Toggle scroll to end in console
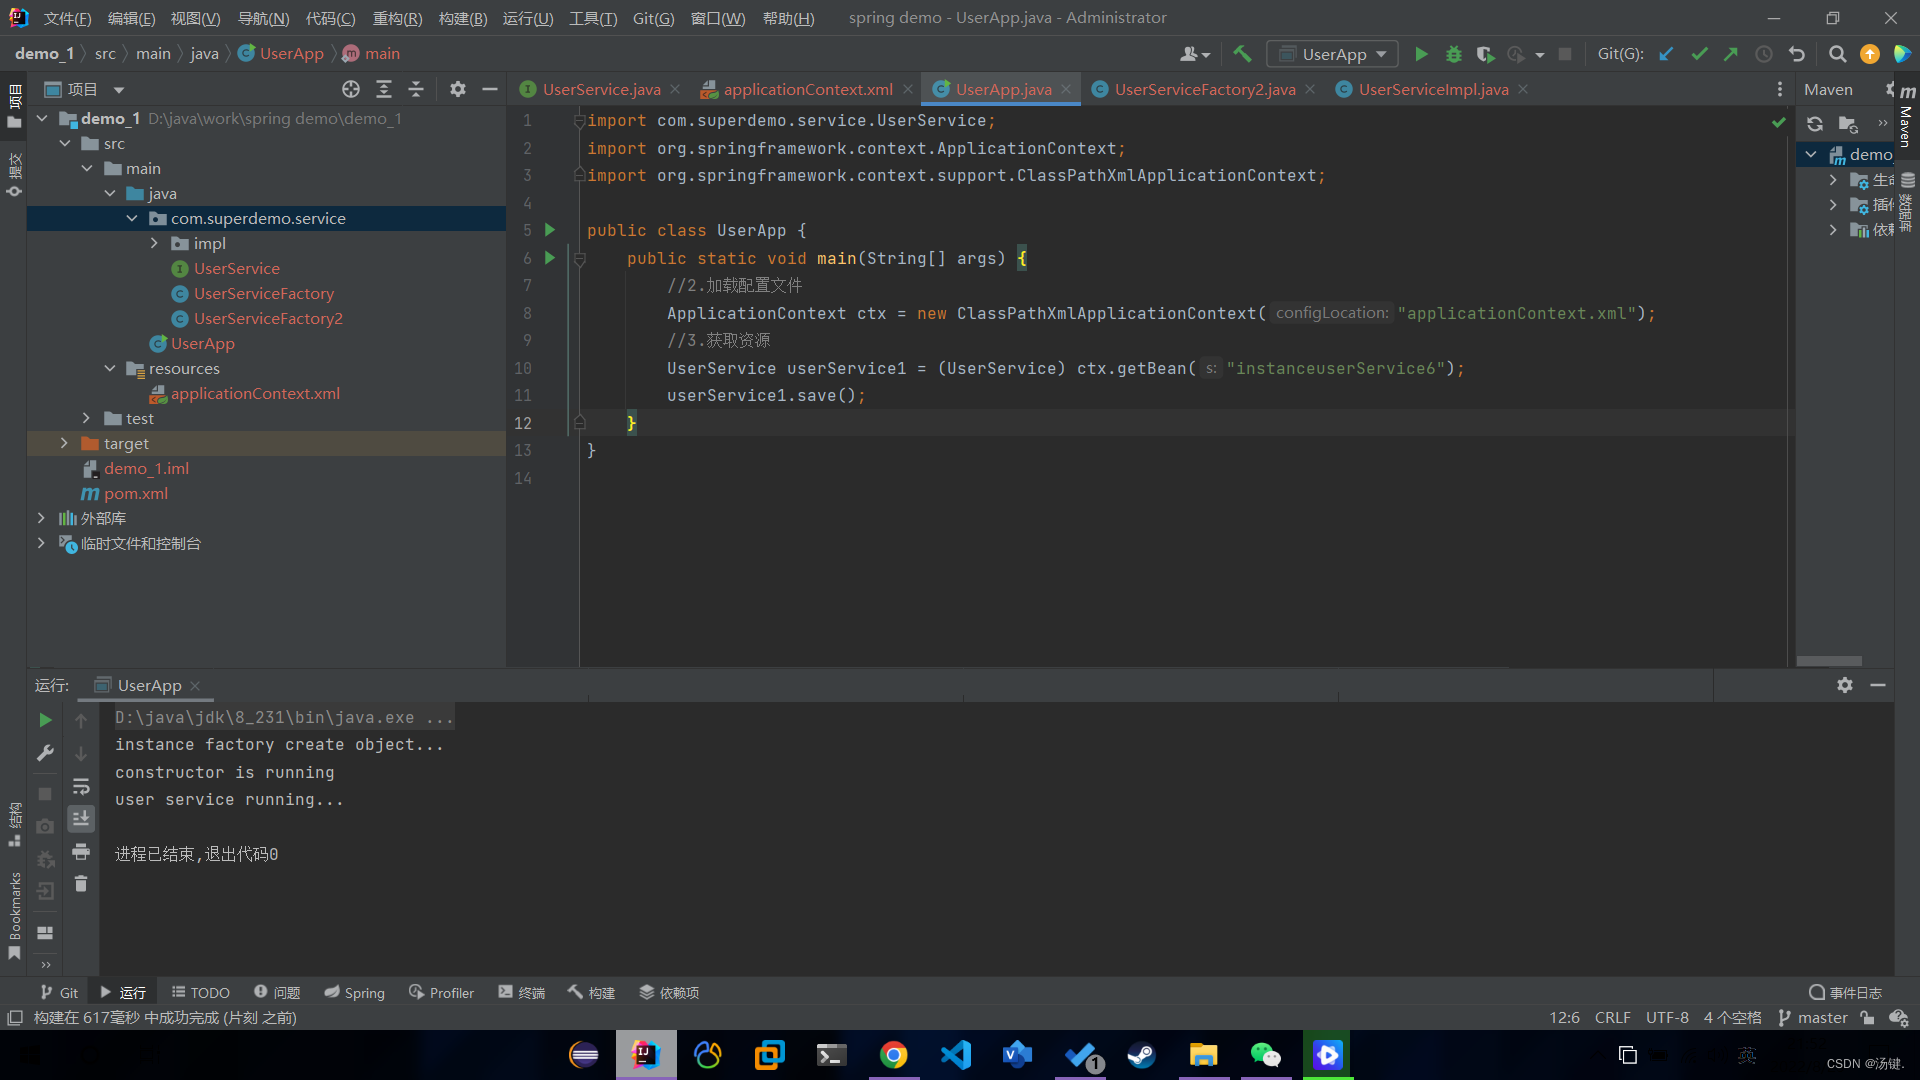1920x1080 pixels. 81,819
